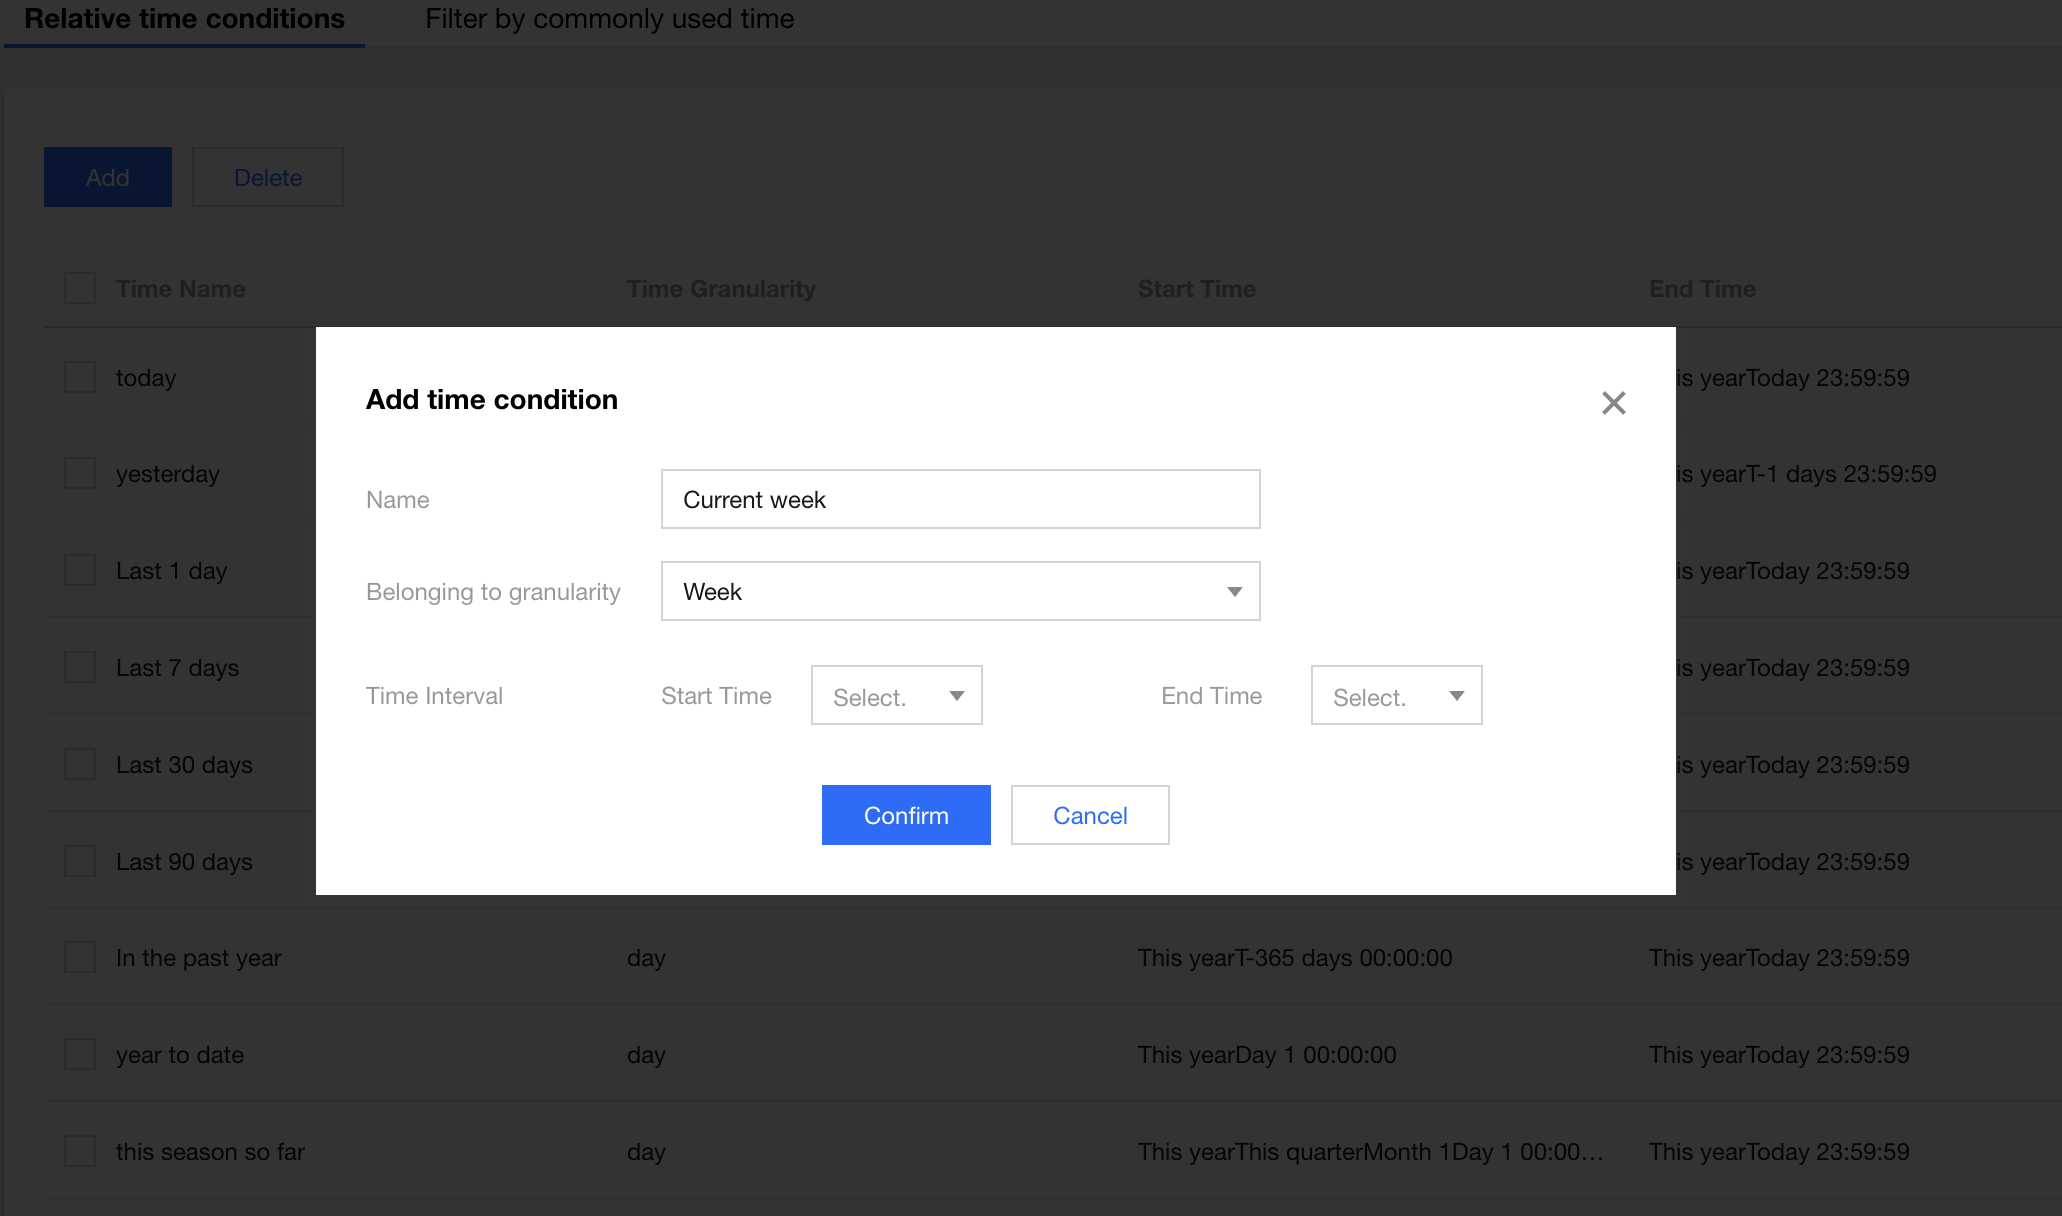Select the In the past year checkbox
2062x1216 pixels.
point(80,957)
